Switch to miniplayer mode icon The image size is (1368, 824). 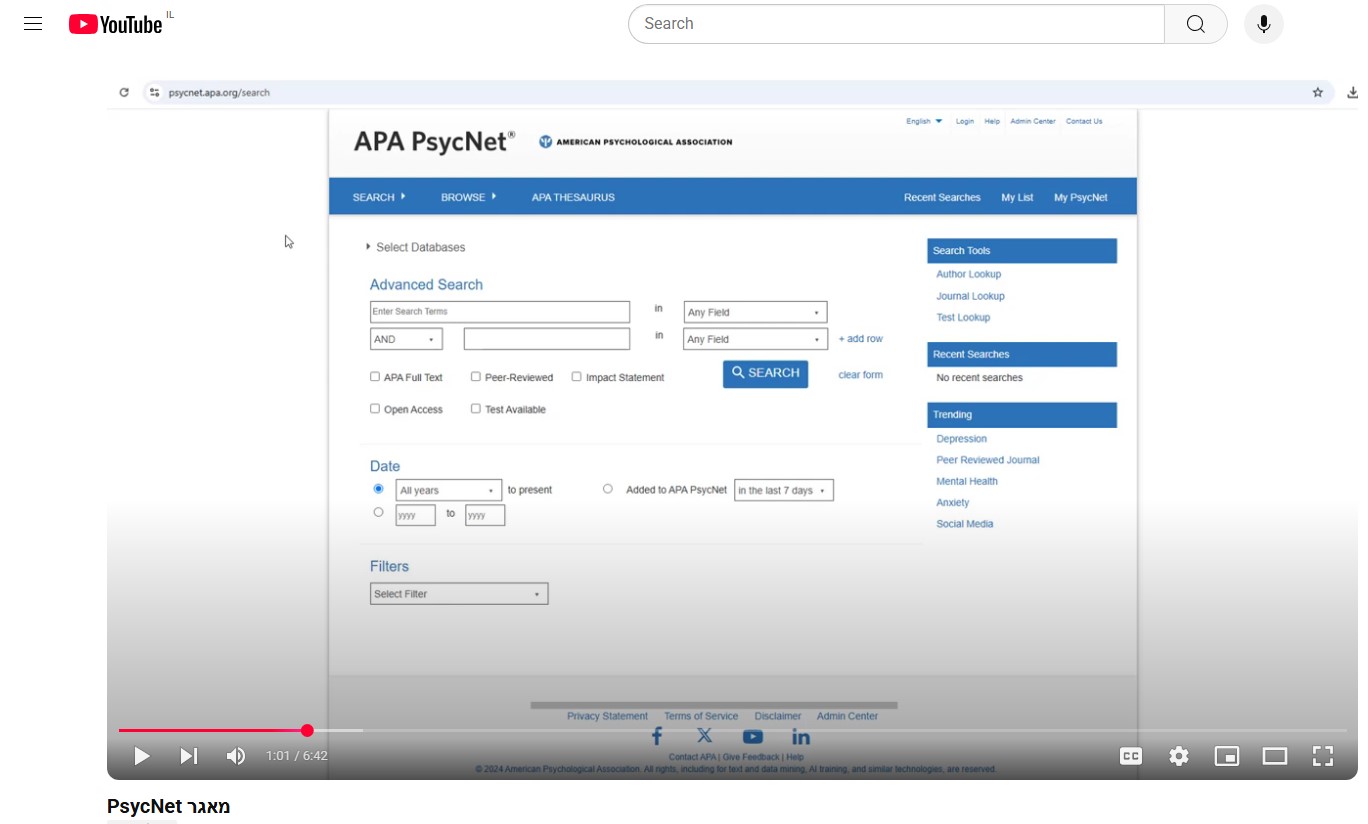point(1227,756)
